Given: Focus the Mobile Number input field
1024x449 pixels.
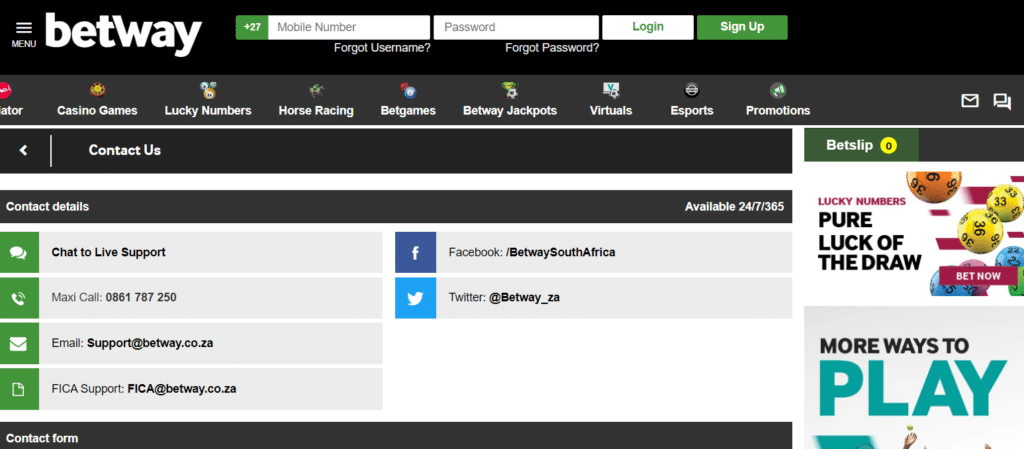Looking at the screenshot, I should pyautogui.click(x=349, y=27).
